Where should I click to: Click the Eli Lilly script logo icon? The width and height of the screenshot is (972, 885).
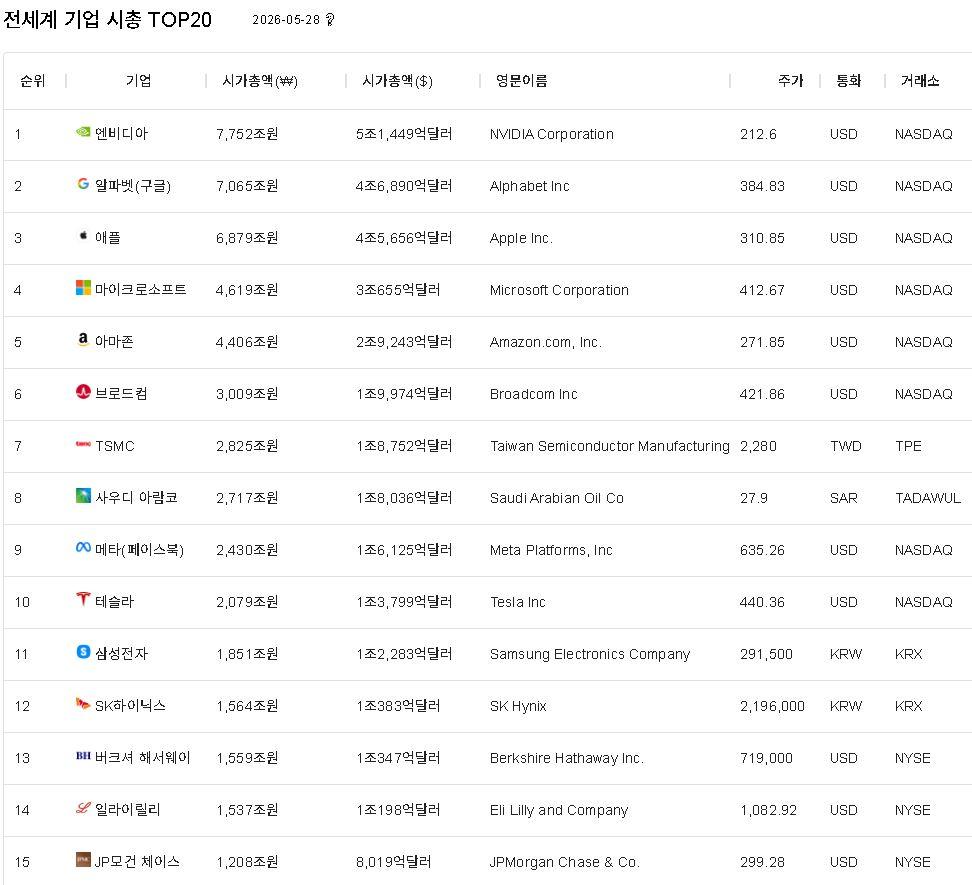tap(83, 808)
